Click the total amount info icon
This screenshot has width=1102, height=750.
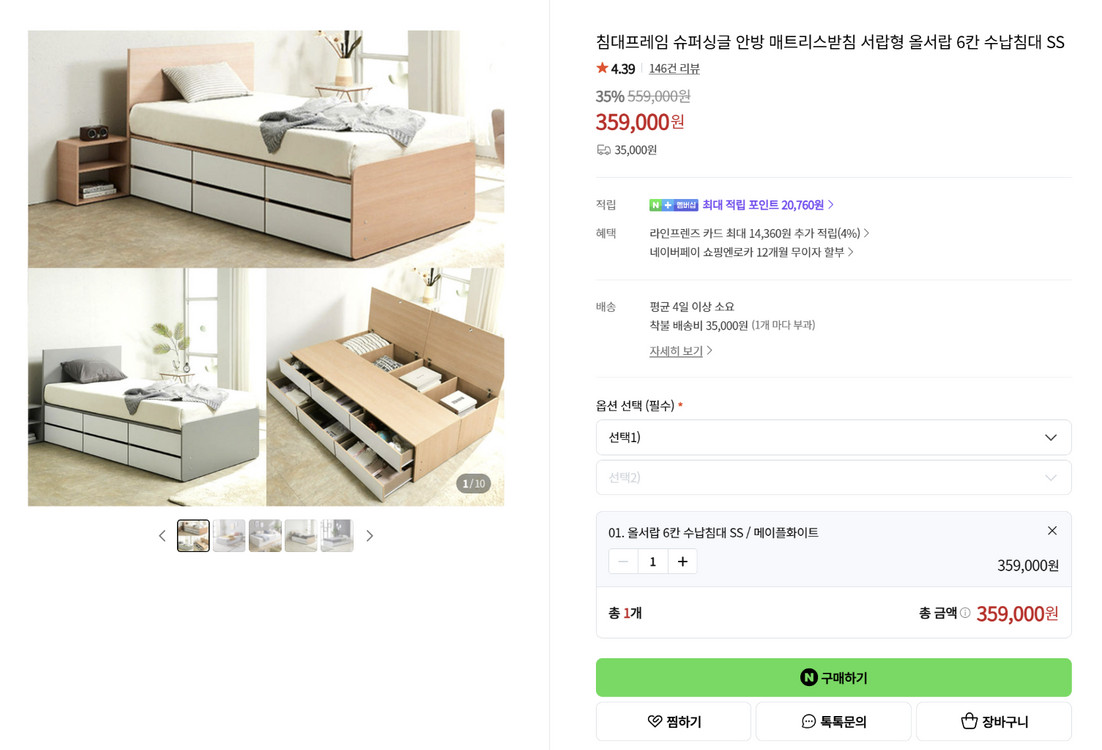tap(965, 613)
